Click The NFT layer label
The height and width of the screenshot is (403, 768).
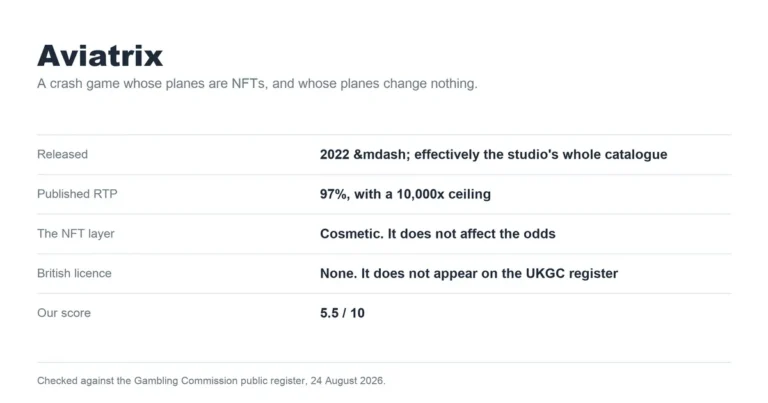75,234
